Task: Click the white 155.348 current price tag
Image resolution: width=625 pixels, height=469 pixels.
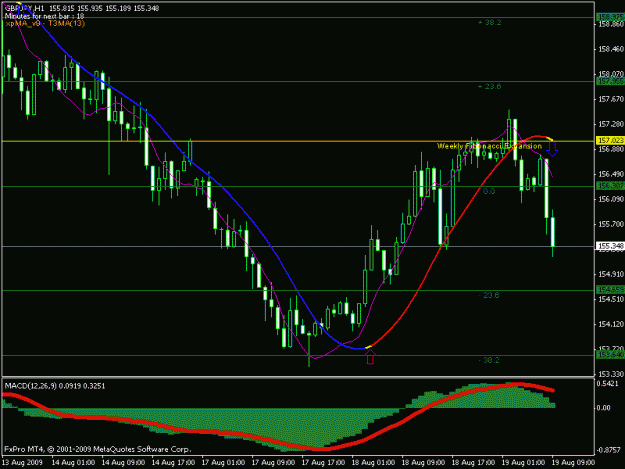Action: [610, 246]
